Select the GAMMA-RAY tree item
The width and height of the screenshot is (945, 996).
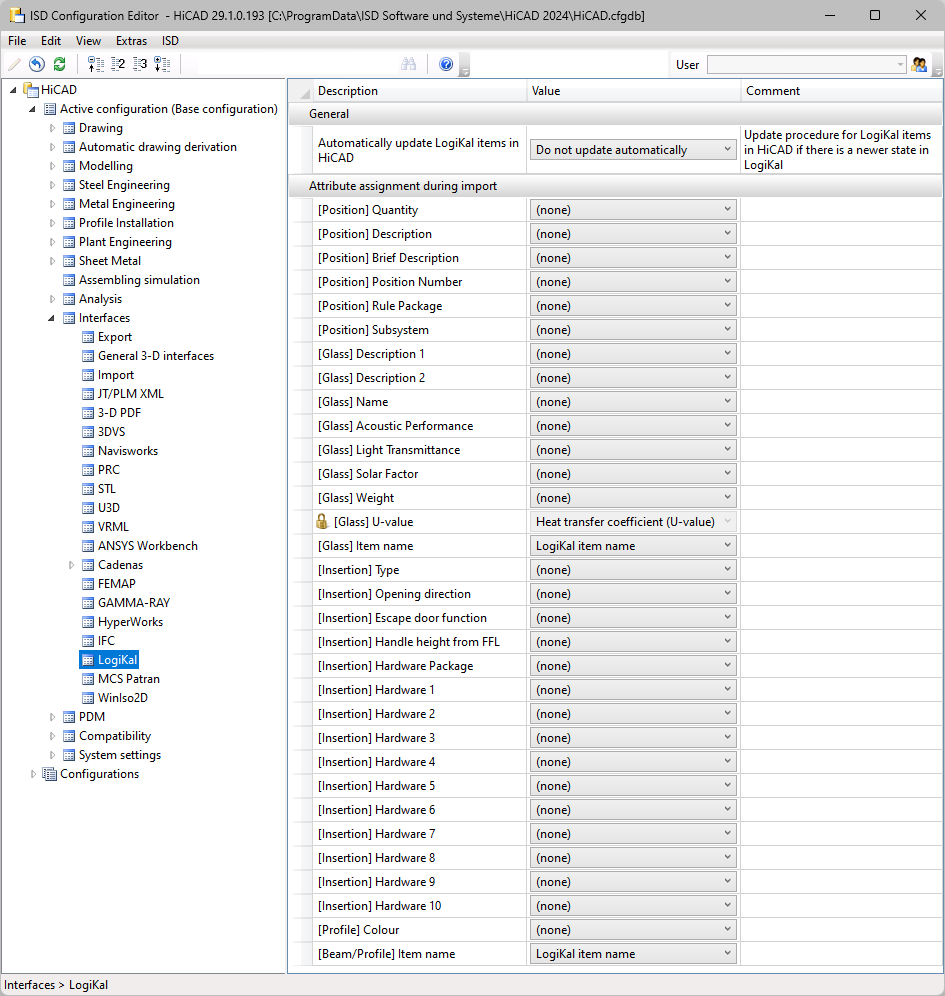click(134, 603)
